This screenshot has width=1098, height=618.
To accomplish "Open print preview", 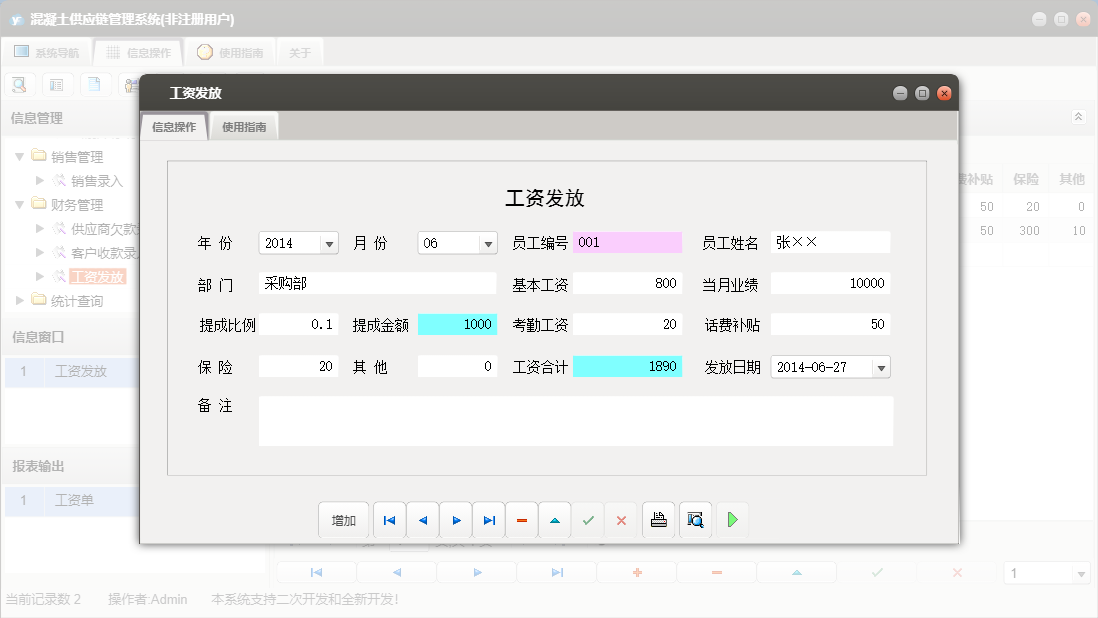I will click(x=695, y=519).
